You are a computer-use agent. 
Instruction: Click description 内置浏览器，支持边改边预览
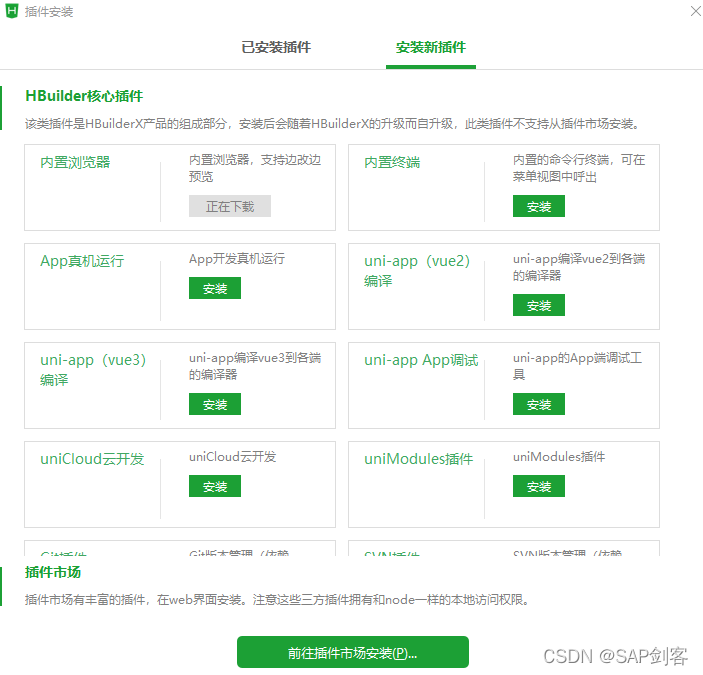[x=255, y=168]
